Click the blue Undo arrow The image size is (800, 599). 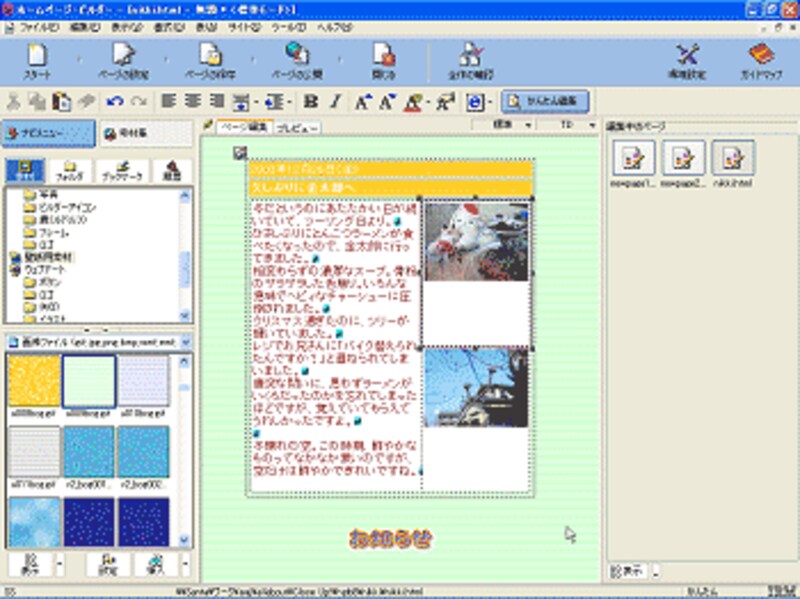click(115, 102)
